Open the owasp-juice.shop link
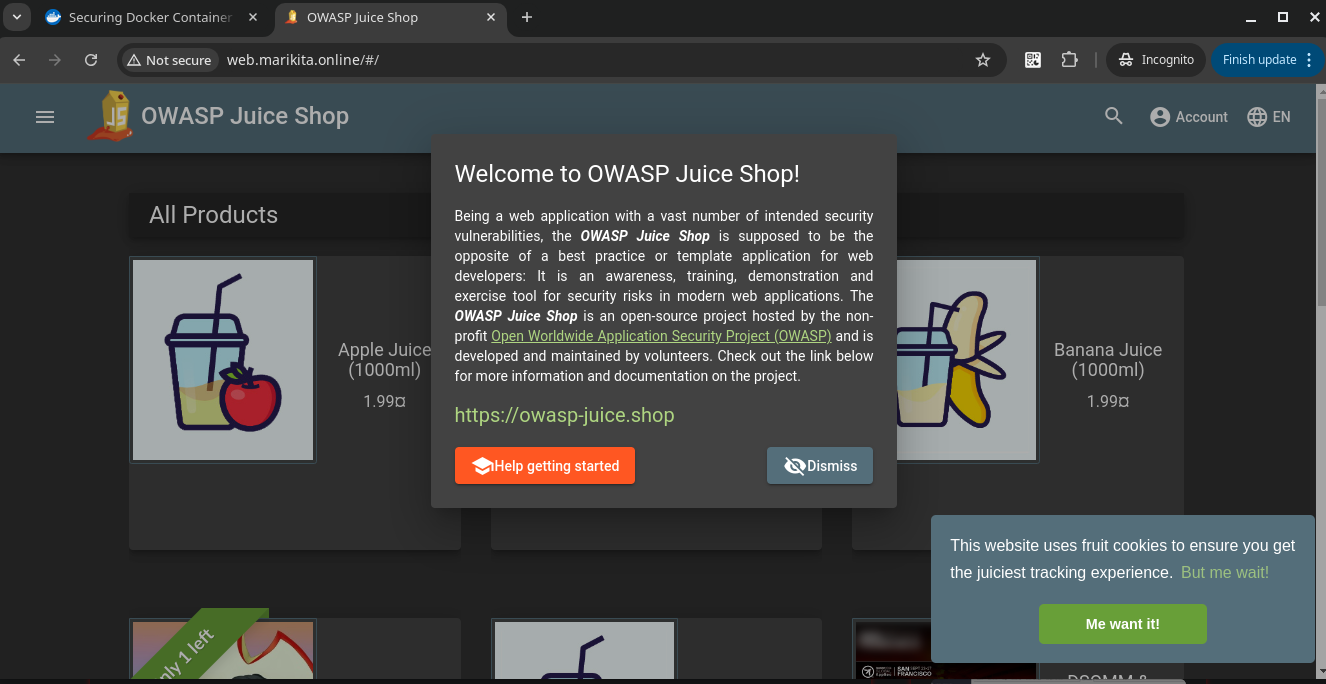1326x684 pixels. (x=564, y=415)
